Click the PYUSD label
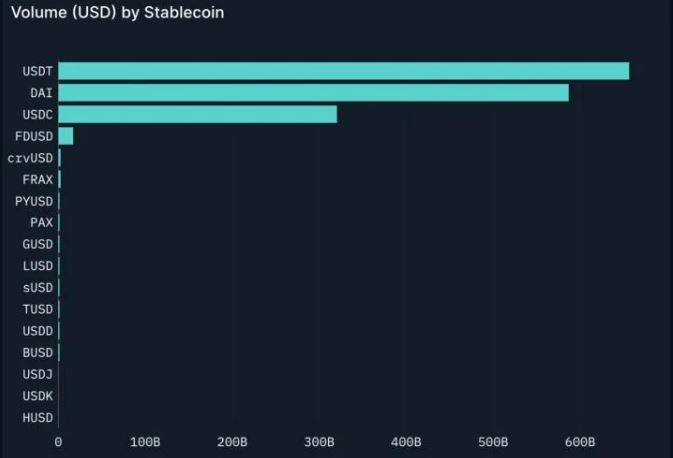 pyautogui.click(x=34, y=201)
